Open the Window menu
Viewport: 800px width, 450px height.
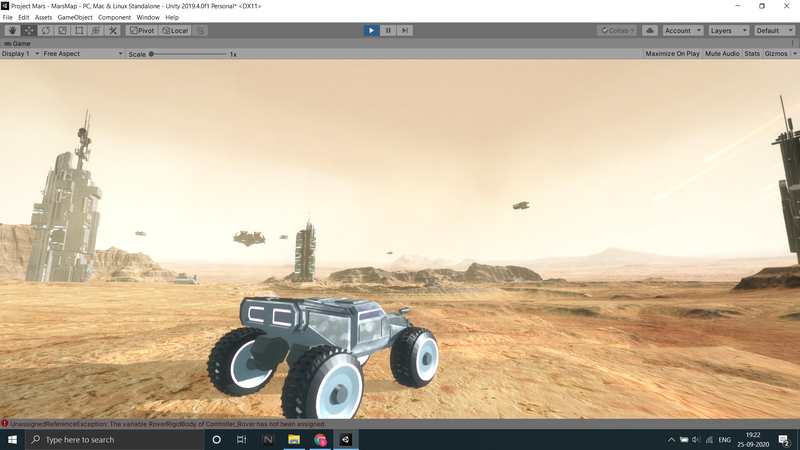[148, 17]
